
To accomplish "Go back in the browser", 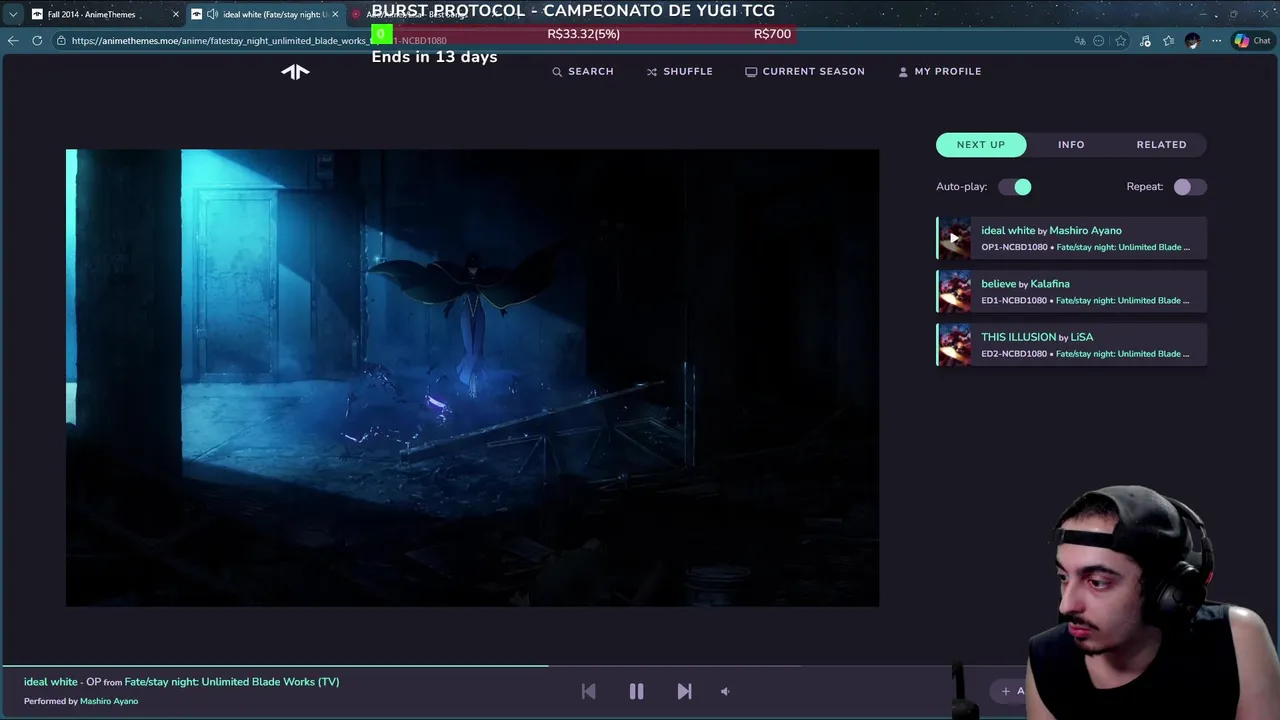I will click(12, 40).
